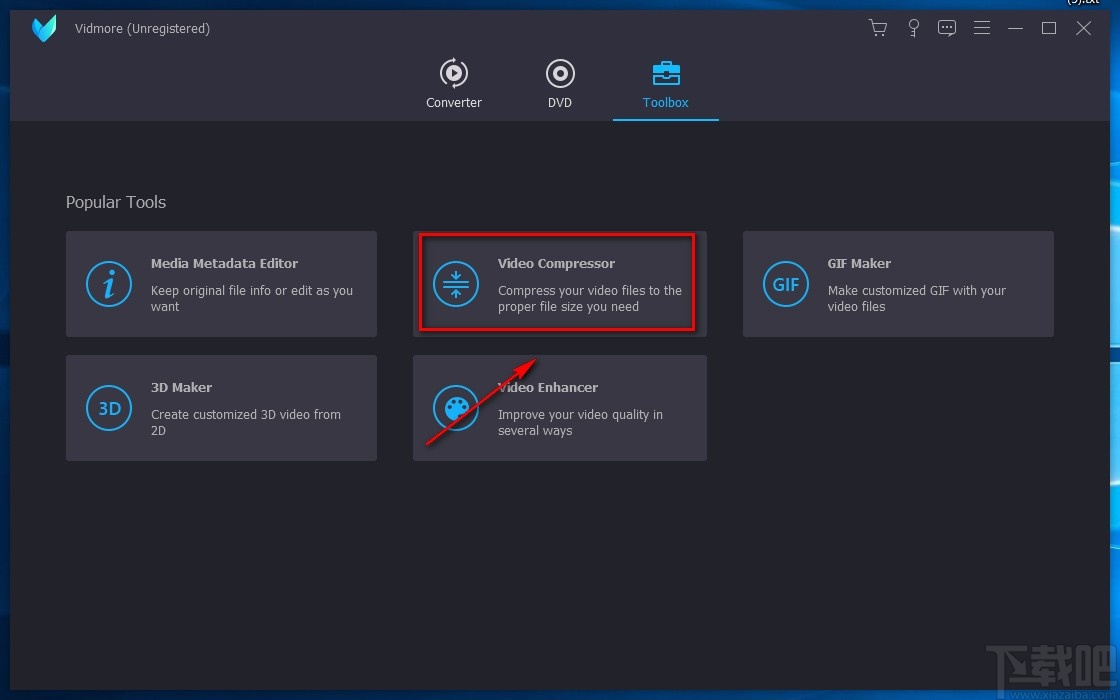
Task: Select the Toolbox tab
Action: coord(666,84)
